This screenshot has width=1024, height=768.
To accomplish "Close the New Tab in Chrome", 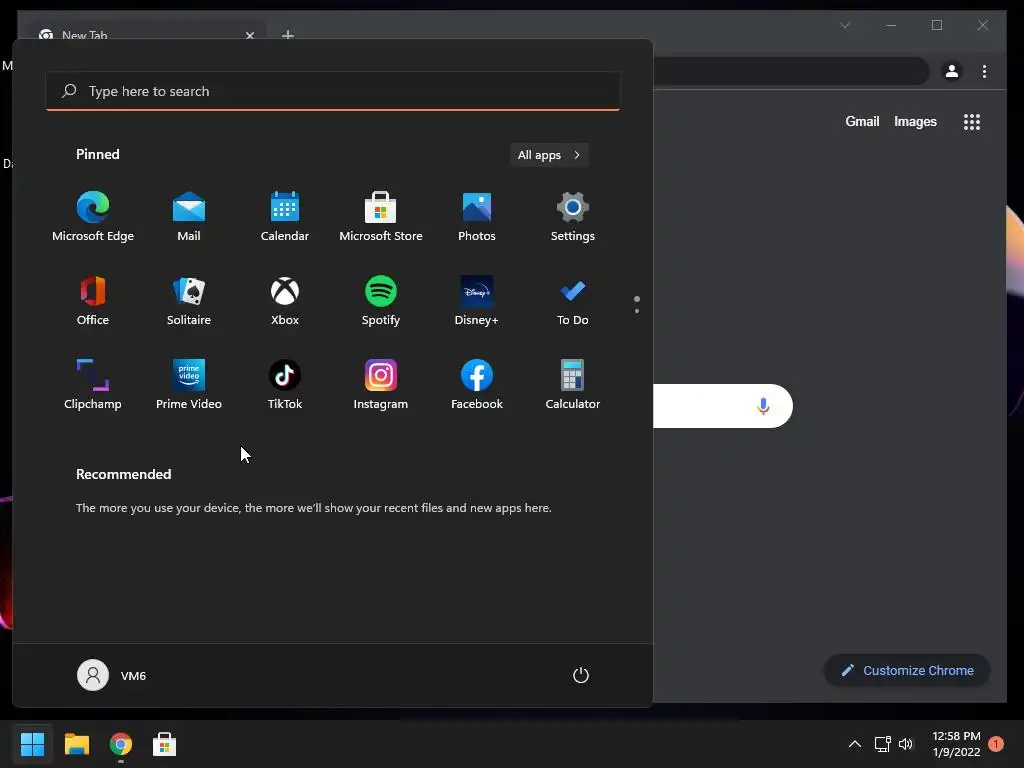I will [249, 35].
